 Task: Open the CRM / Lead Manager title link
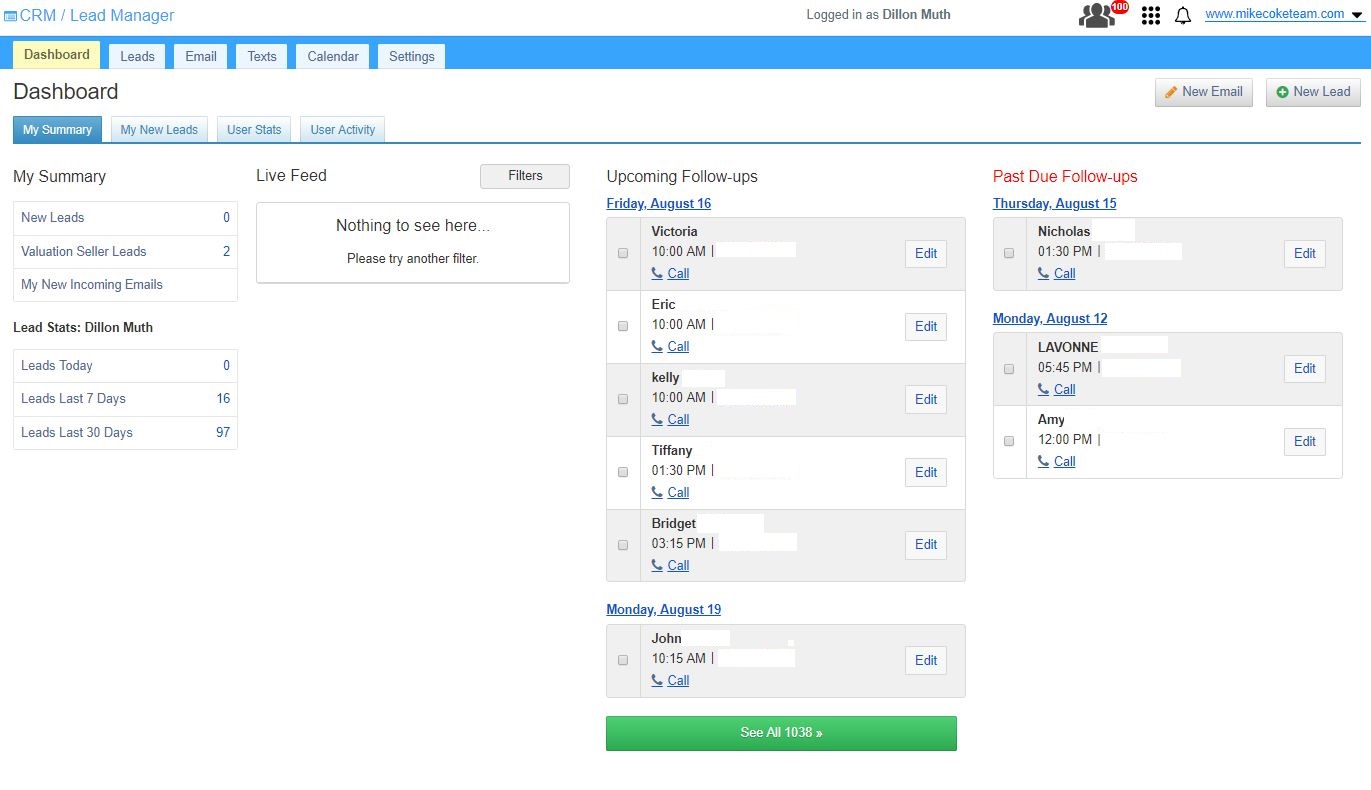coord(97,16)
